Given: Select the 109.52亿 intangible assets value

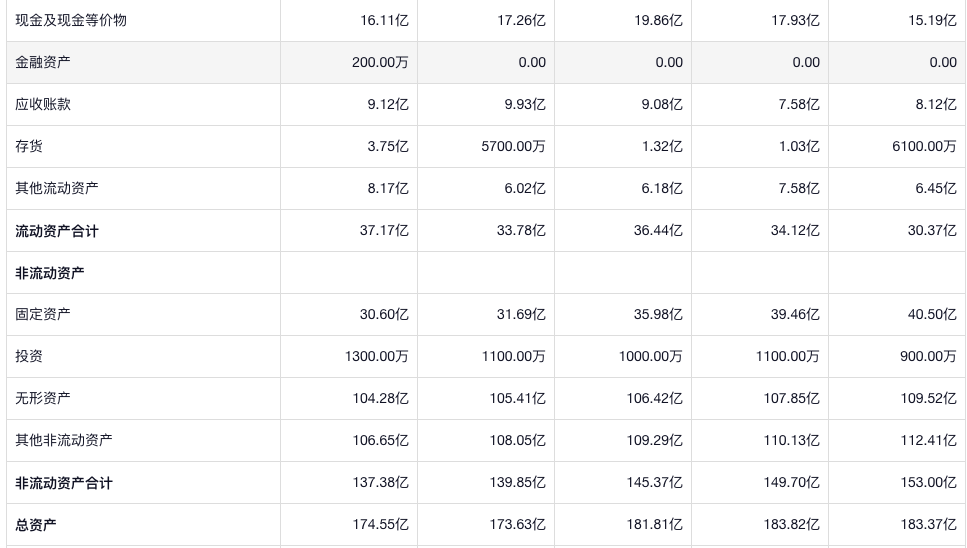Looking at the screenshot, I should 927,398.
